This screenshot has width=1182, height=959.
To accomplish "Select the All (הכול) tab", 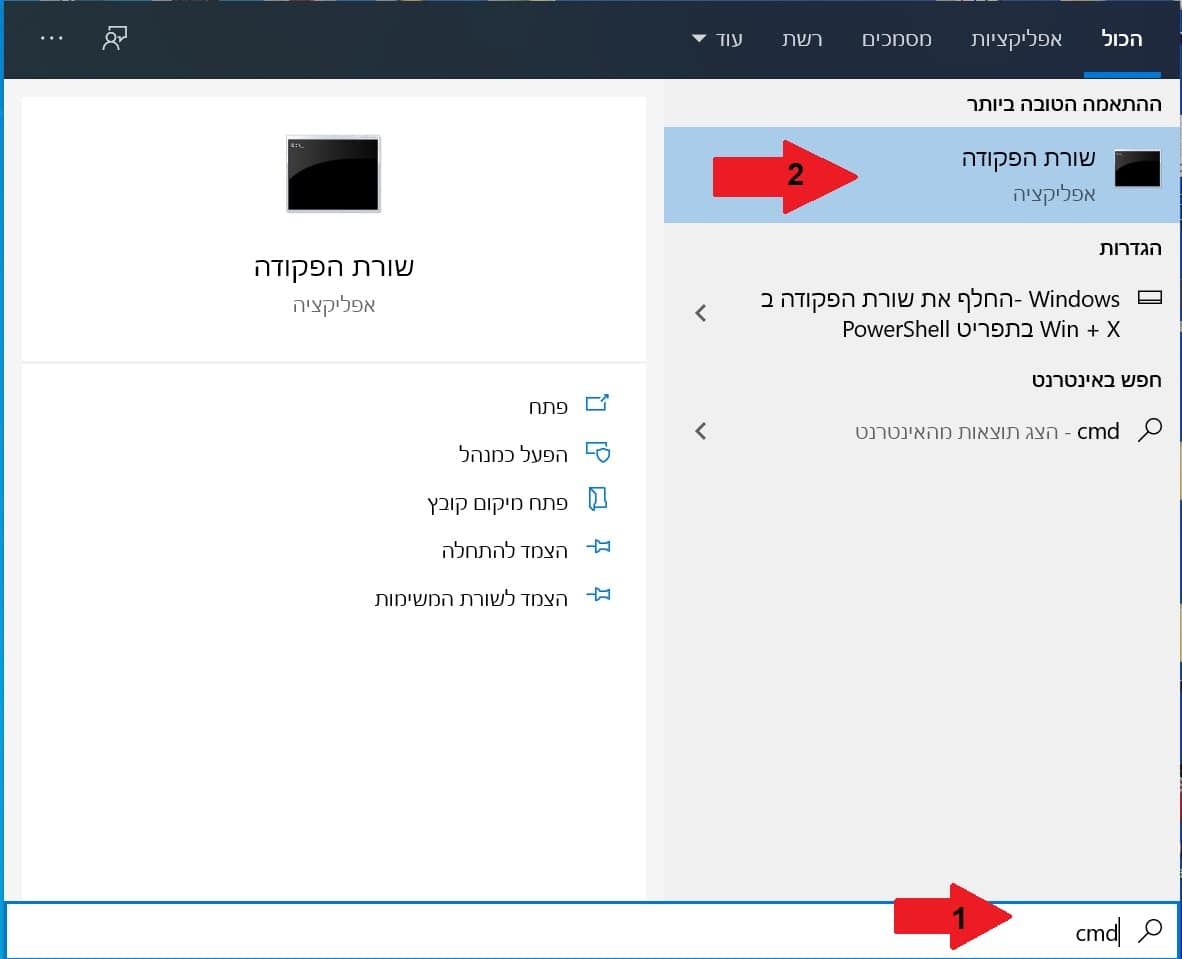I will tap(1122, 40).
